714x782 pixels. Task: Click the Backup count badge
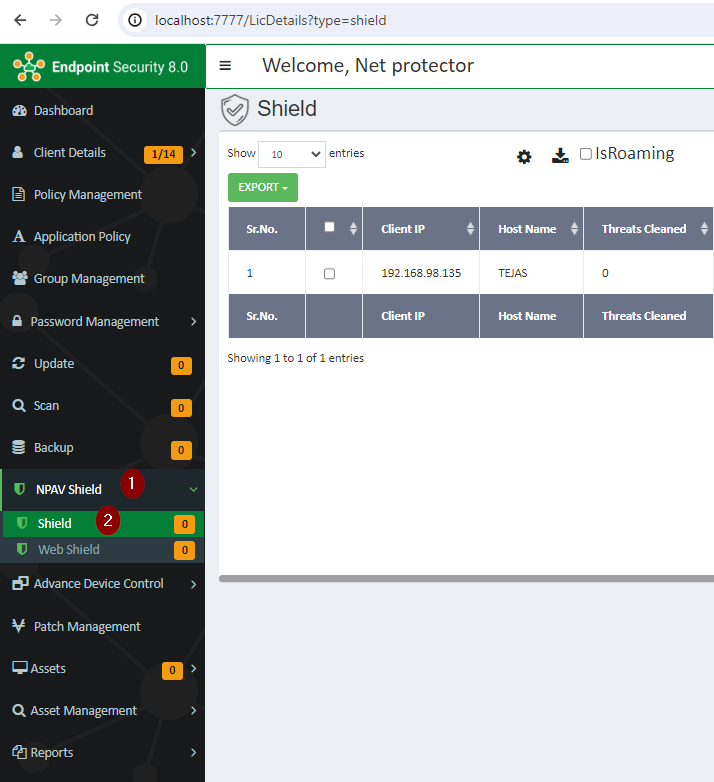(181, 450)
